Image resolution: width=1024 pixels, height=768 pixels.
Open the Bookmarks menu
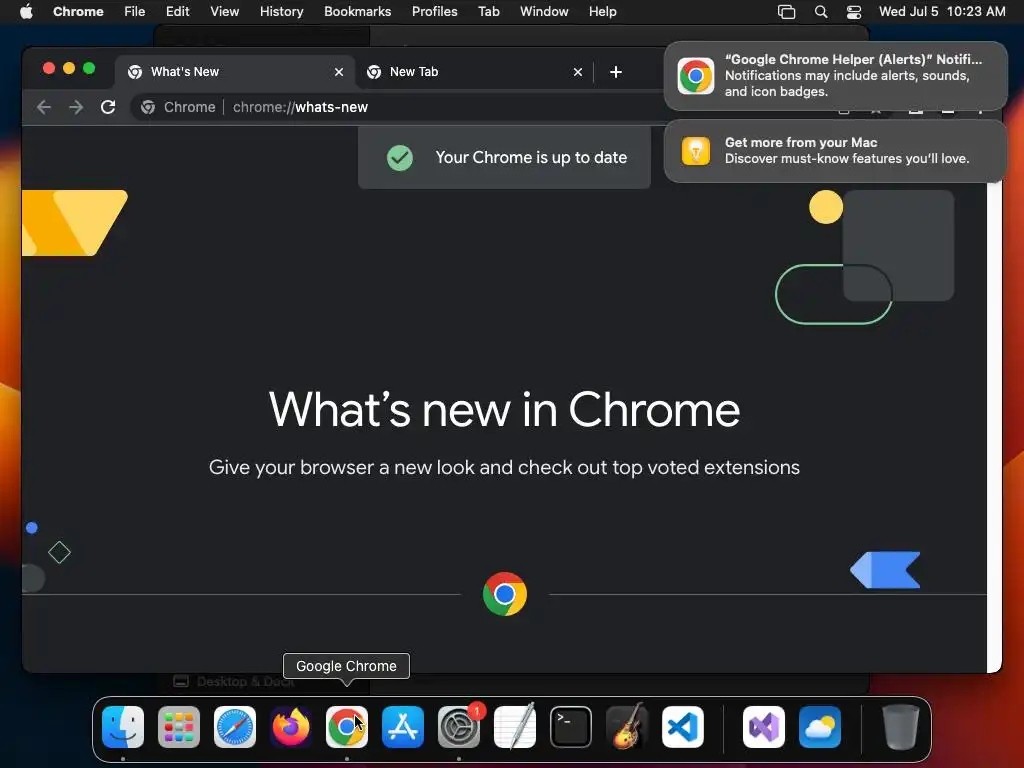pyautogui.click(x=358, y=11)
